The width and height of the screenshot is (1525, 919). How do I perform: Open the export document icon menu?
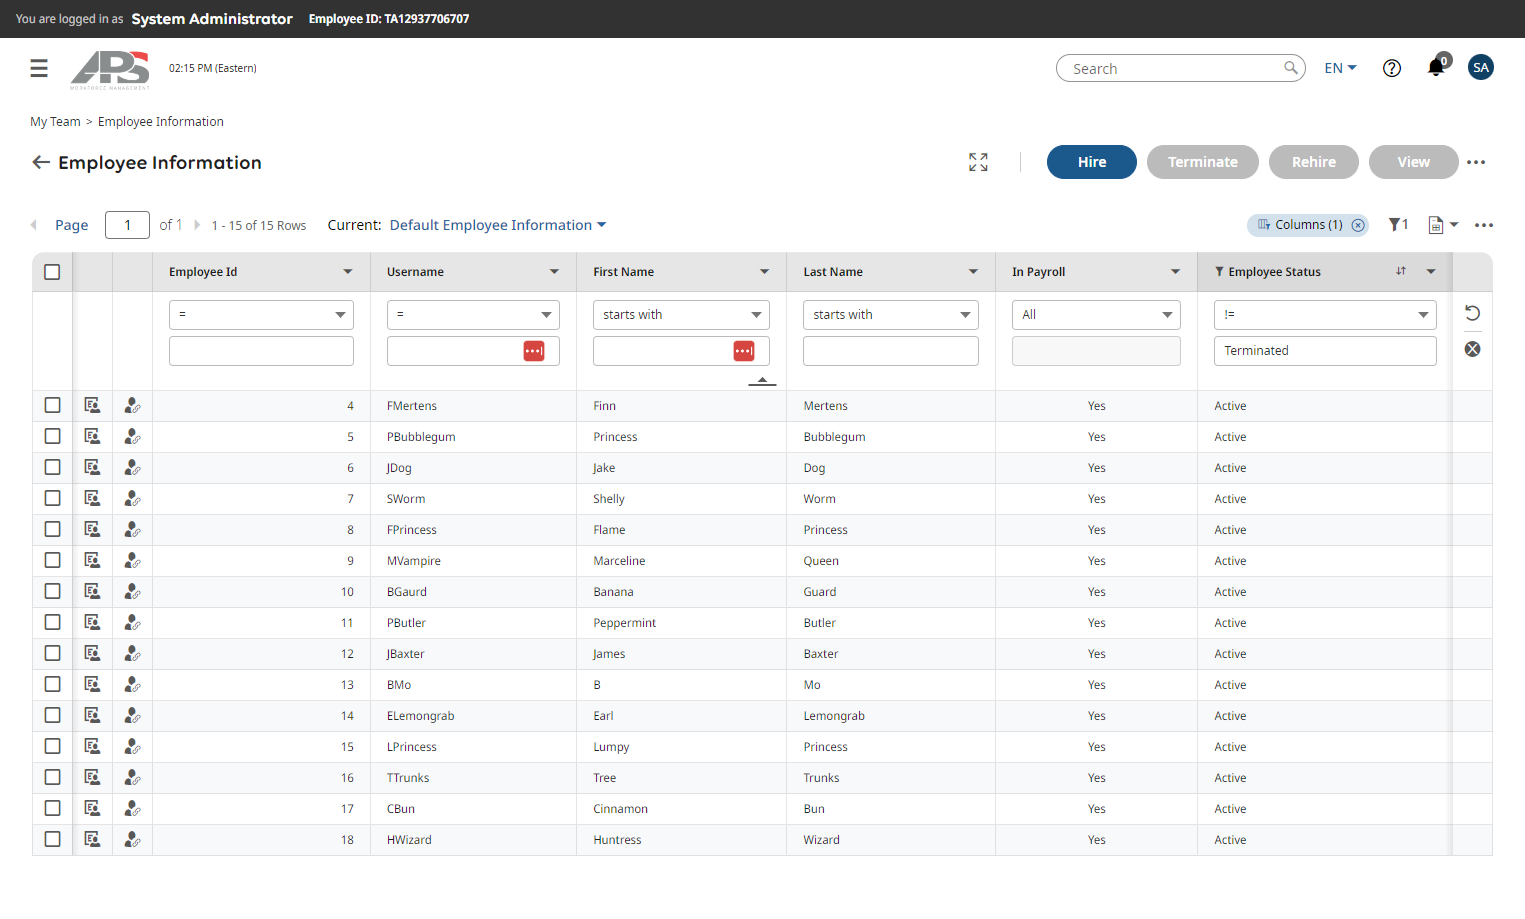(1443, 225)
